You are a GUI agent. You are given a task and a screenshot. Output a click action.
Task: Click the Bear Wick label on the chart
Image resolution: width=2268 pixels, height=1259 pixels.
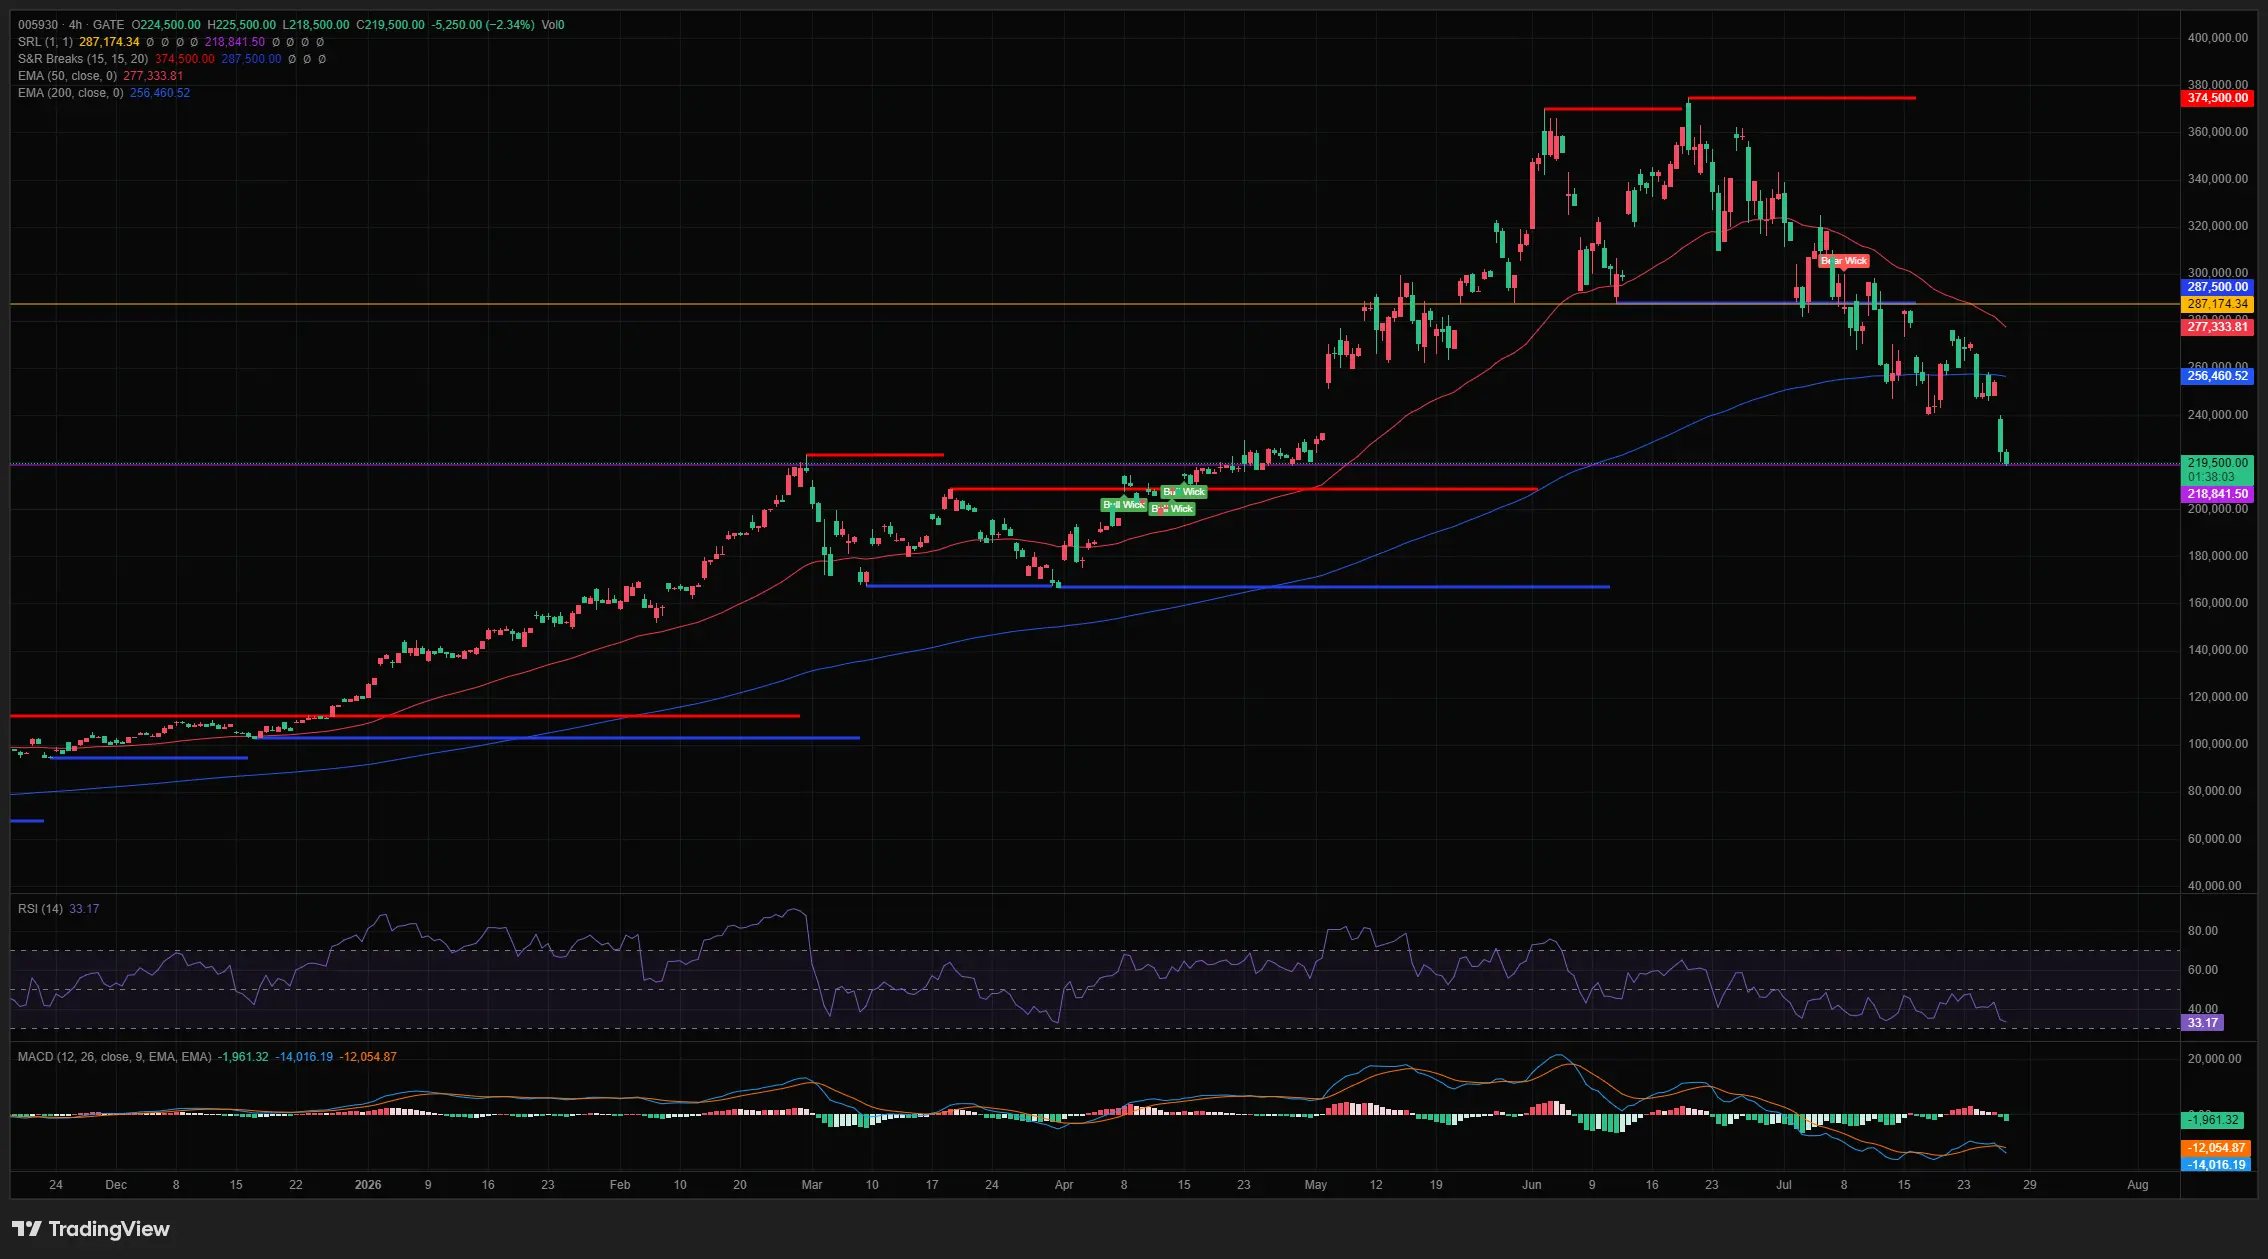coord(1844,261)
